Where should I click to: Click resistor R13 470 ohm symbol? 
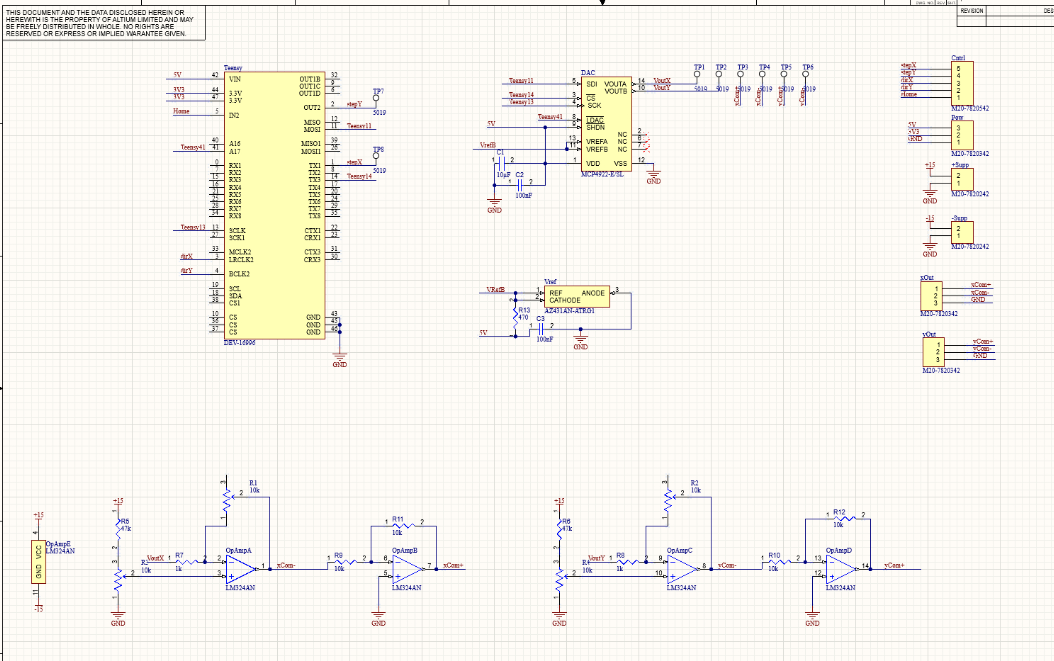pyautogui.click(x=516, y=316)
